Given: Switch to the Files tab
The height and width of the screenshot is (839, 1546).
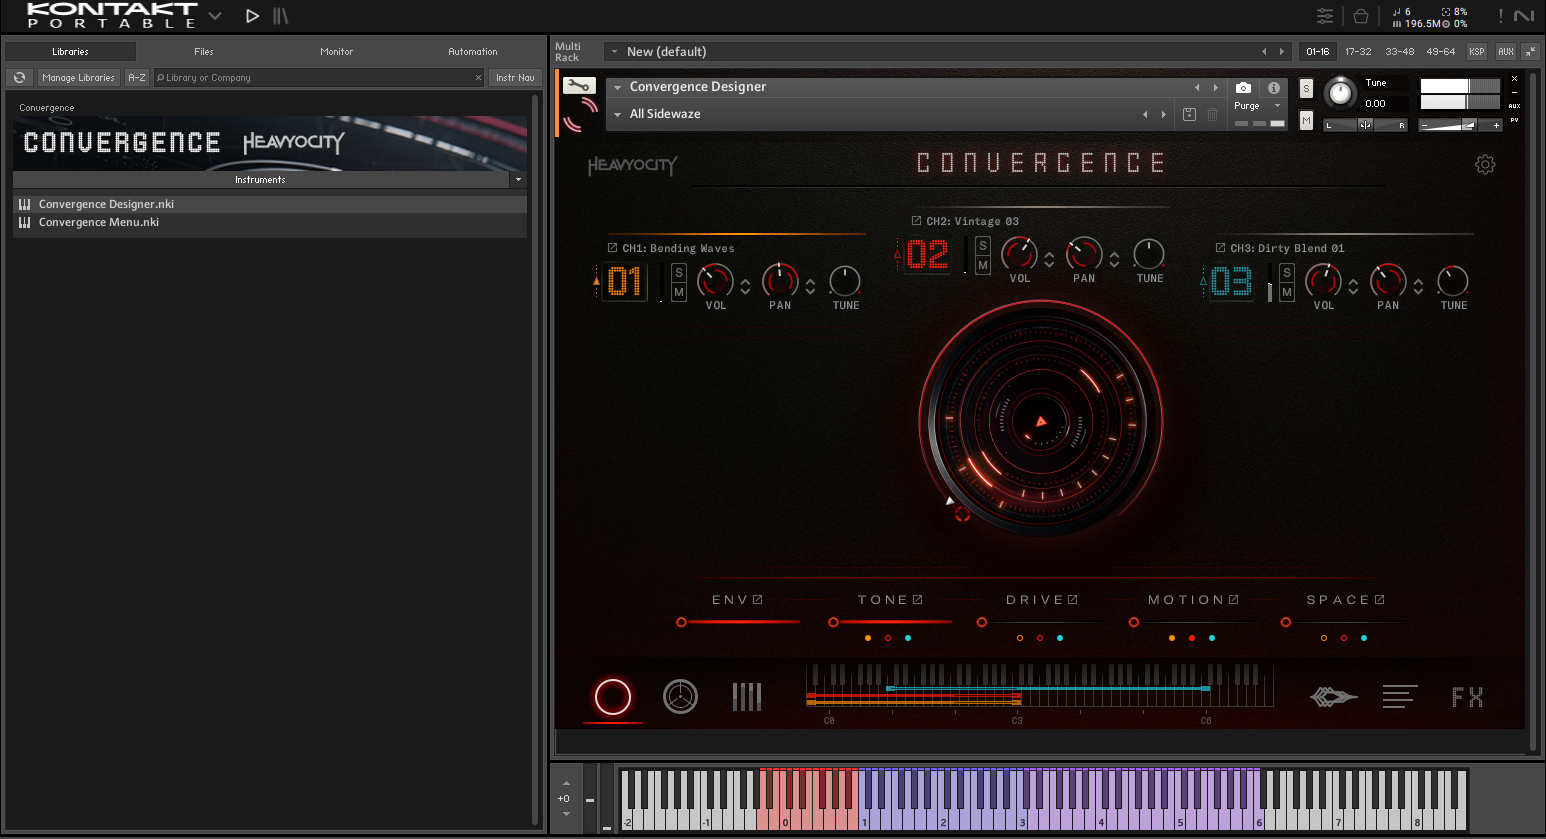Looking at the screenshot, I should 204,52.
